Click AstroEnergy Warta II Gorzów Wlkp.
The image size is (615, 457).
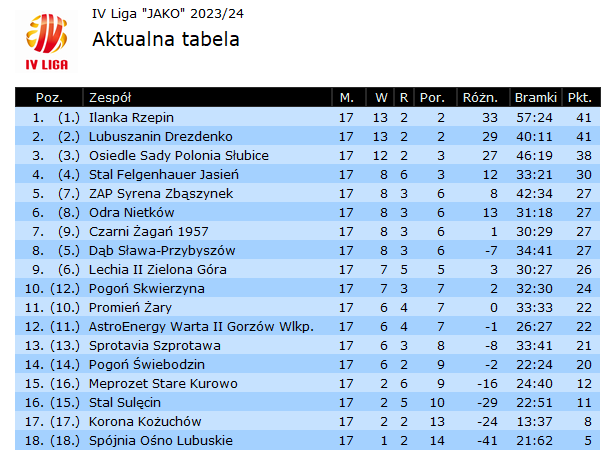coord(201,326)
